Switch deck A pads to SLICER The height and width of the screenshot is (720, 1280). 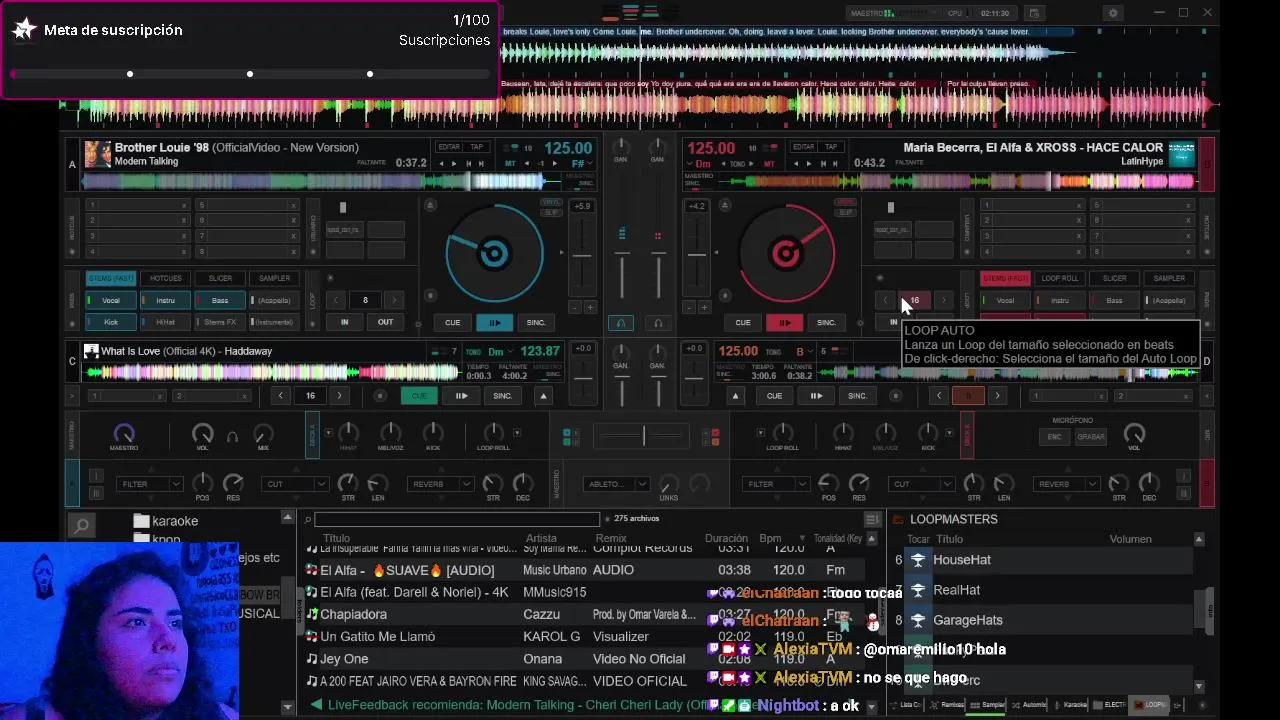(219, 278)
